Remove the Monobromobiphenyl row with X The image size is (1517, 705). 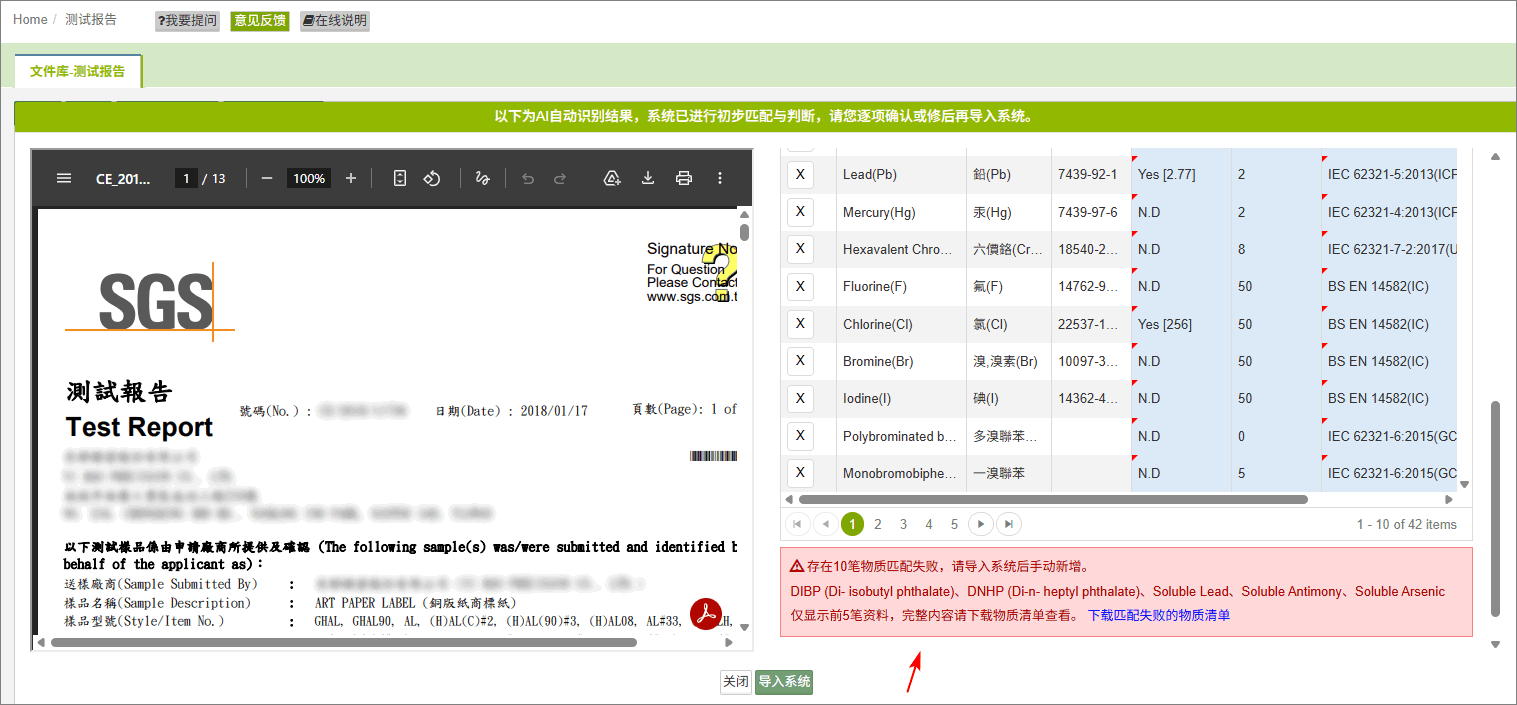pos(800,473)
